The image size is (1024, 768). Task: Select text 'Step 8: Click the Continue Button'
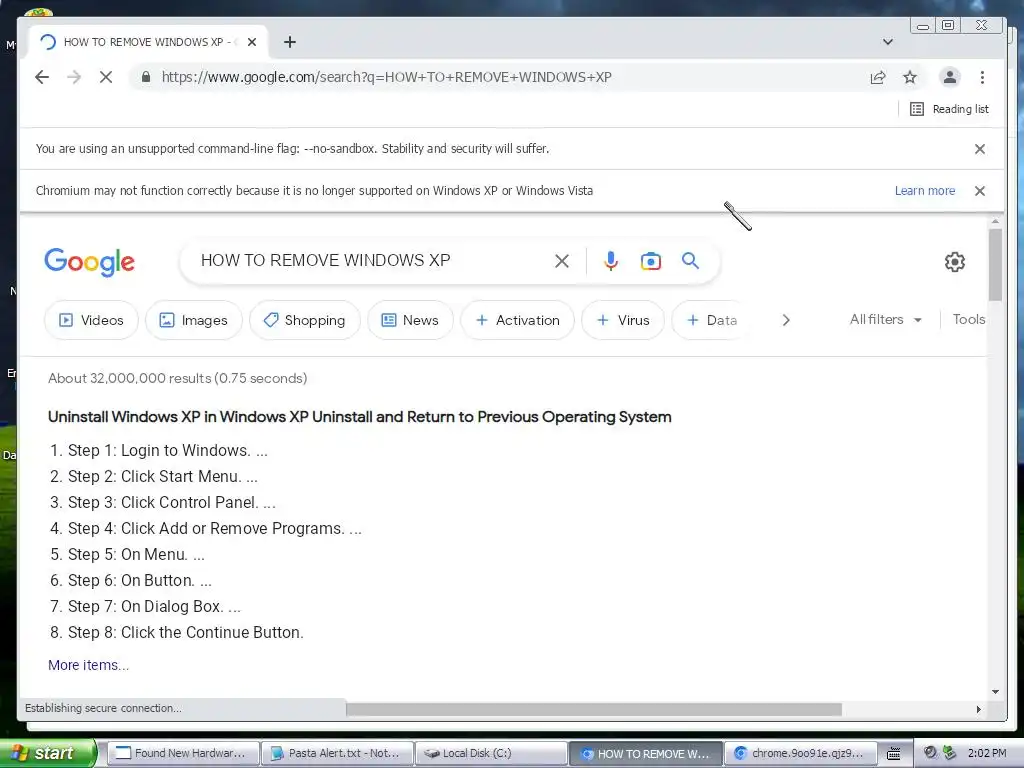[x=185, y=632]
